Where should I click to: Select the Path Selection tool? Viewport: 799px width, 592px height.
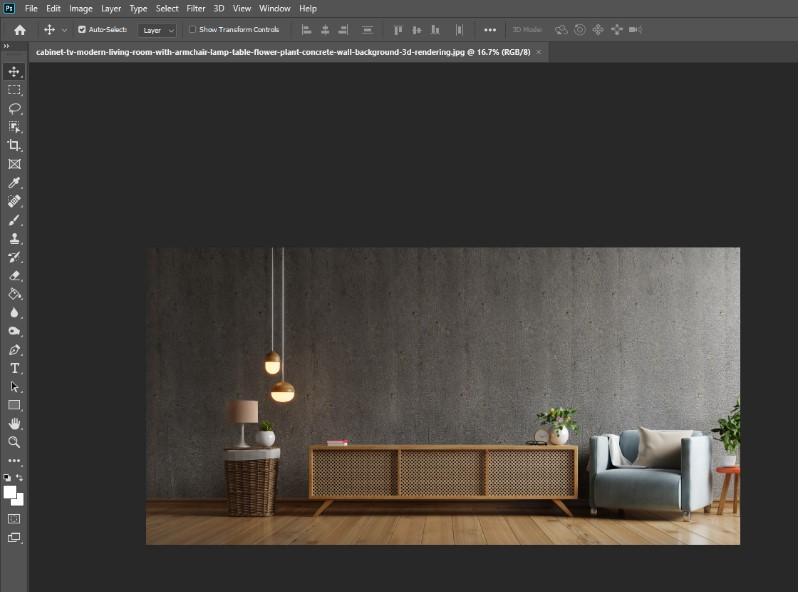(x=14, y=387)
